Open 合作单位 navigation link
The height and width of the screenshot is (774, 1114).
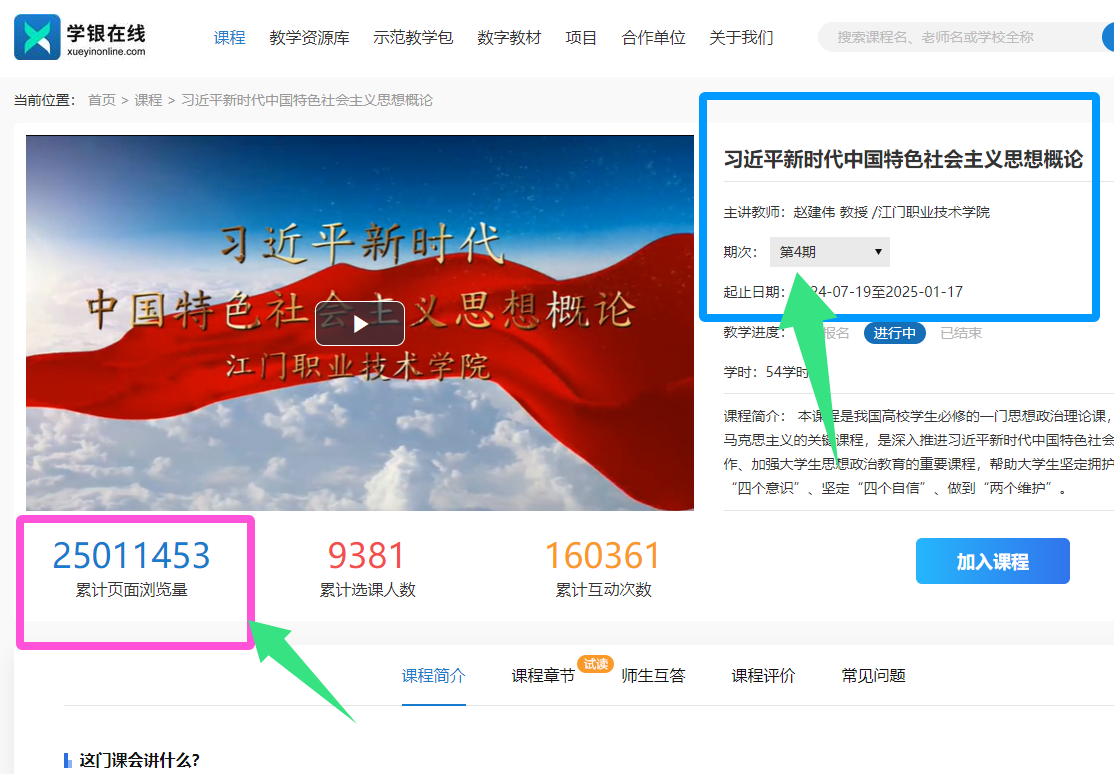click(653, 38)
